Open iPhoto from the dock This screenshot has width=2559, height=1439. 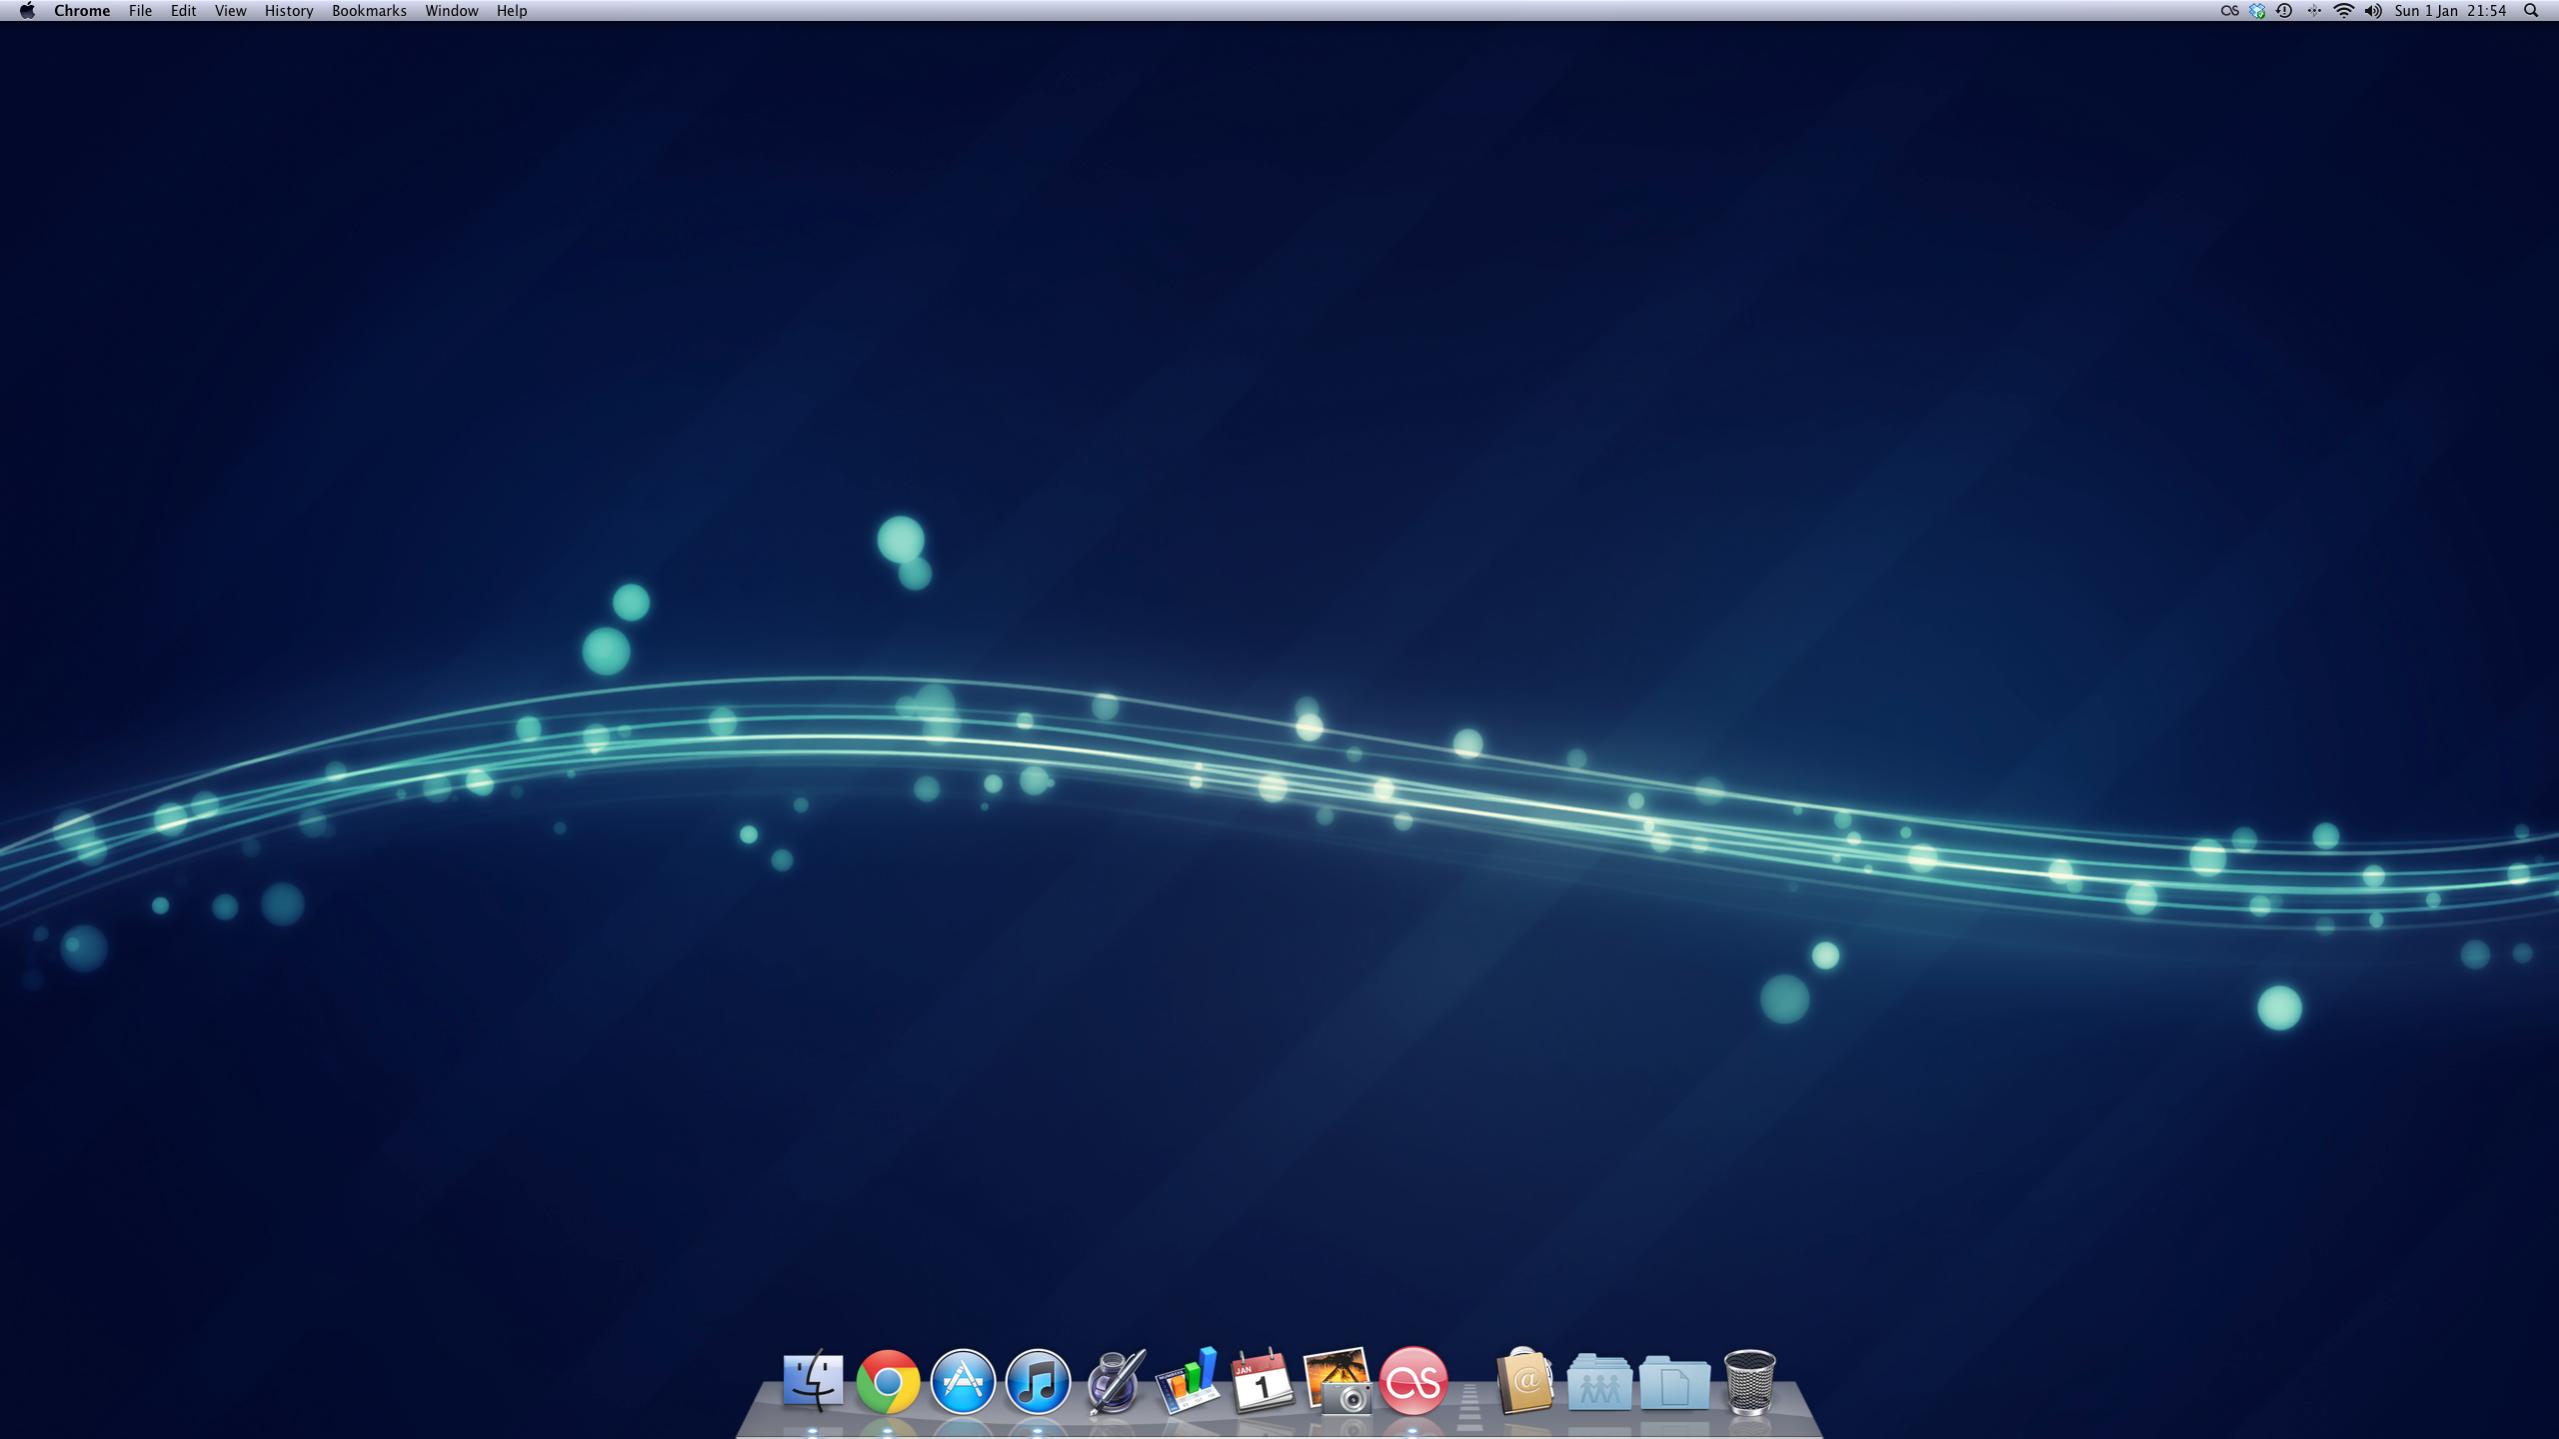pos(1338,1381)
